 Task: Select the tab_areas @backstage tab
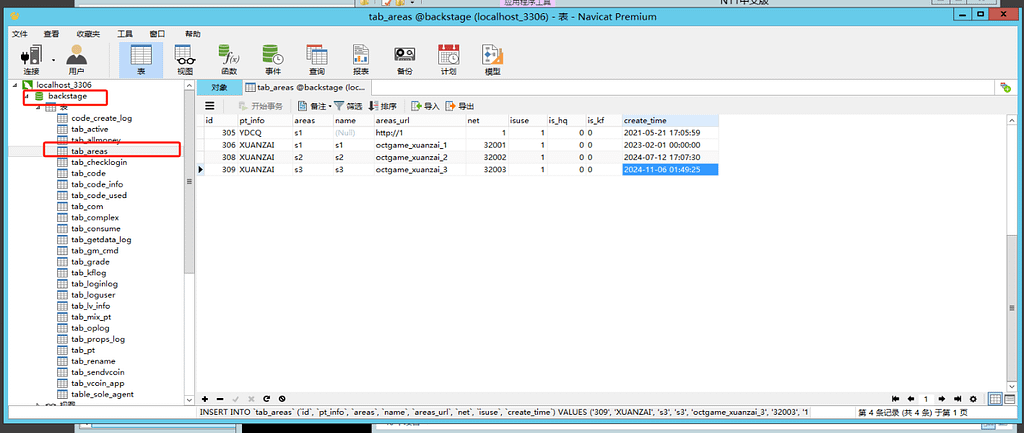pos(306,88)
